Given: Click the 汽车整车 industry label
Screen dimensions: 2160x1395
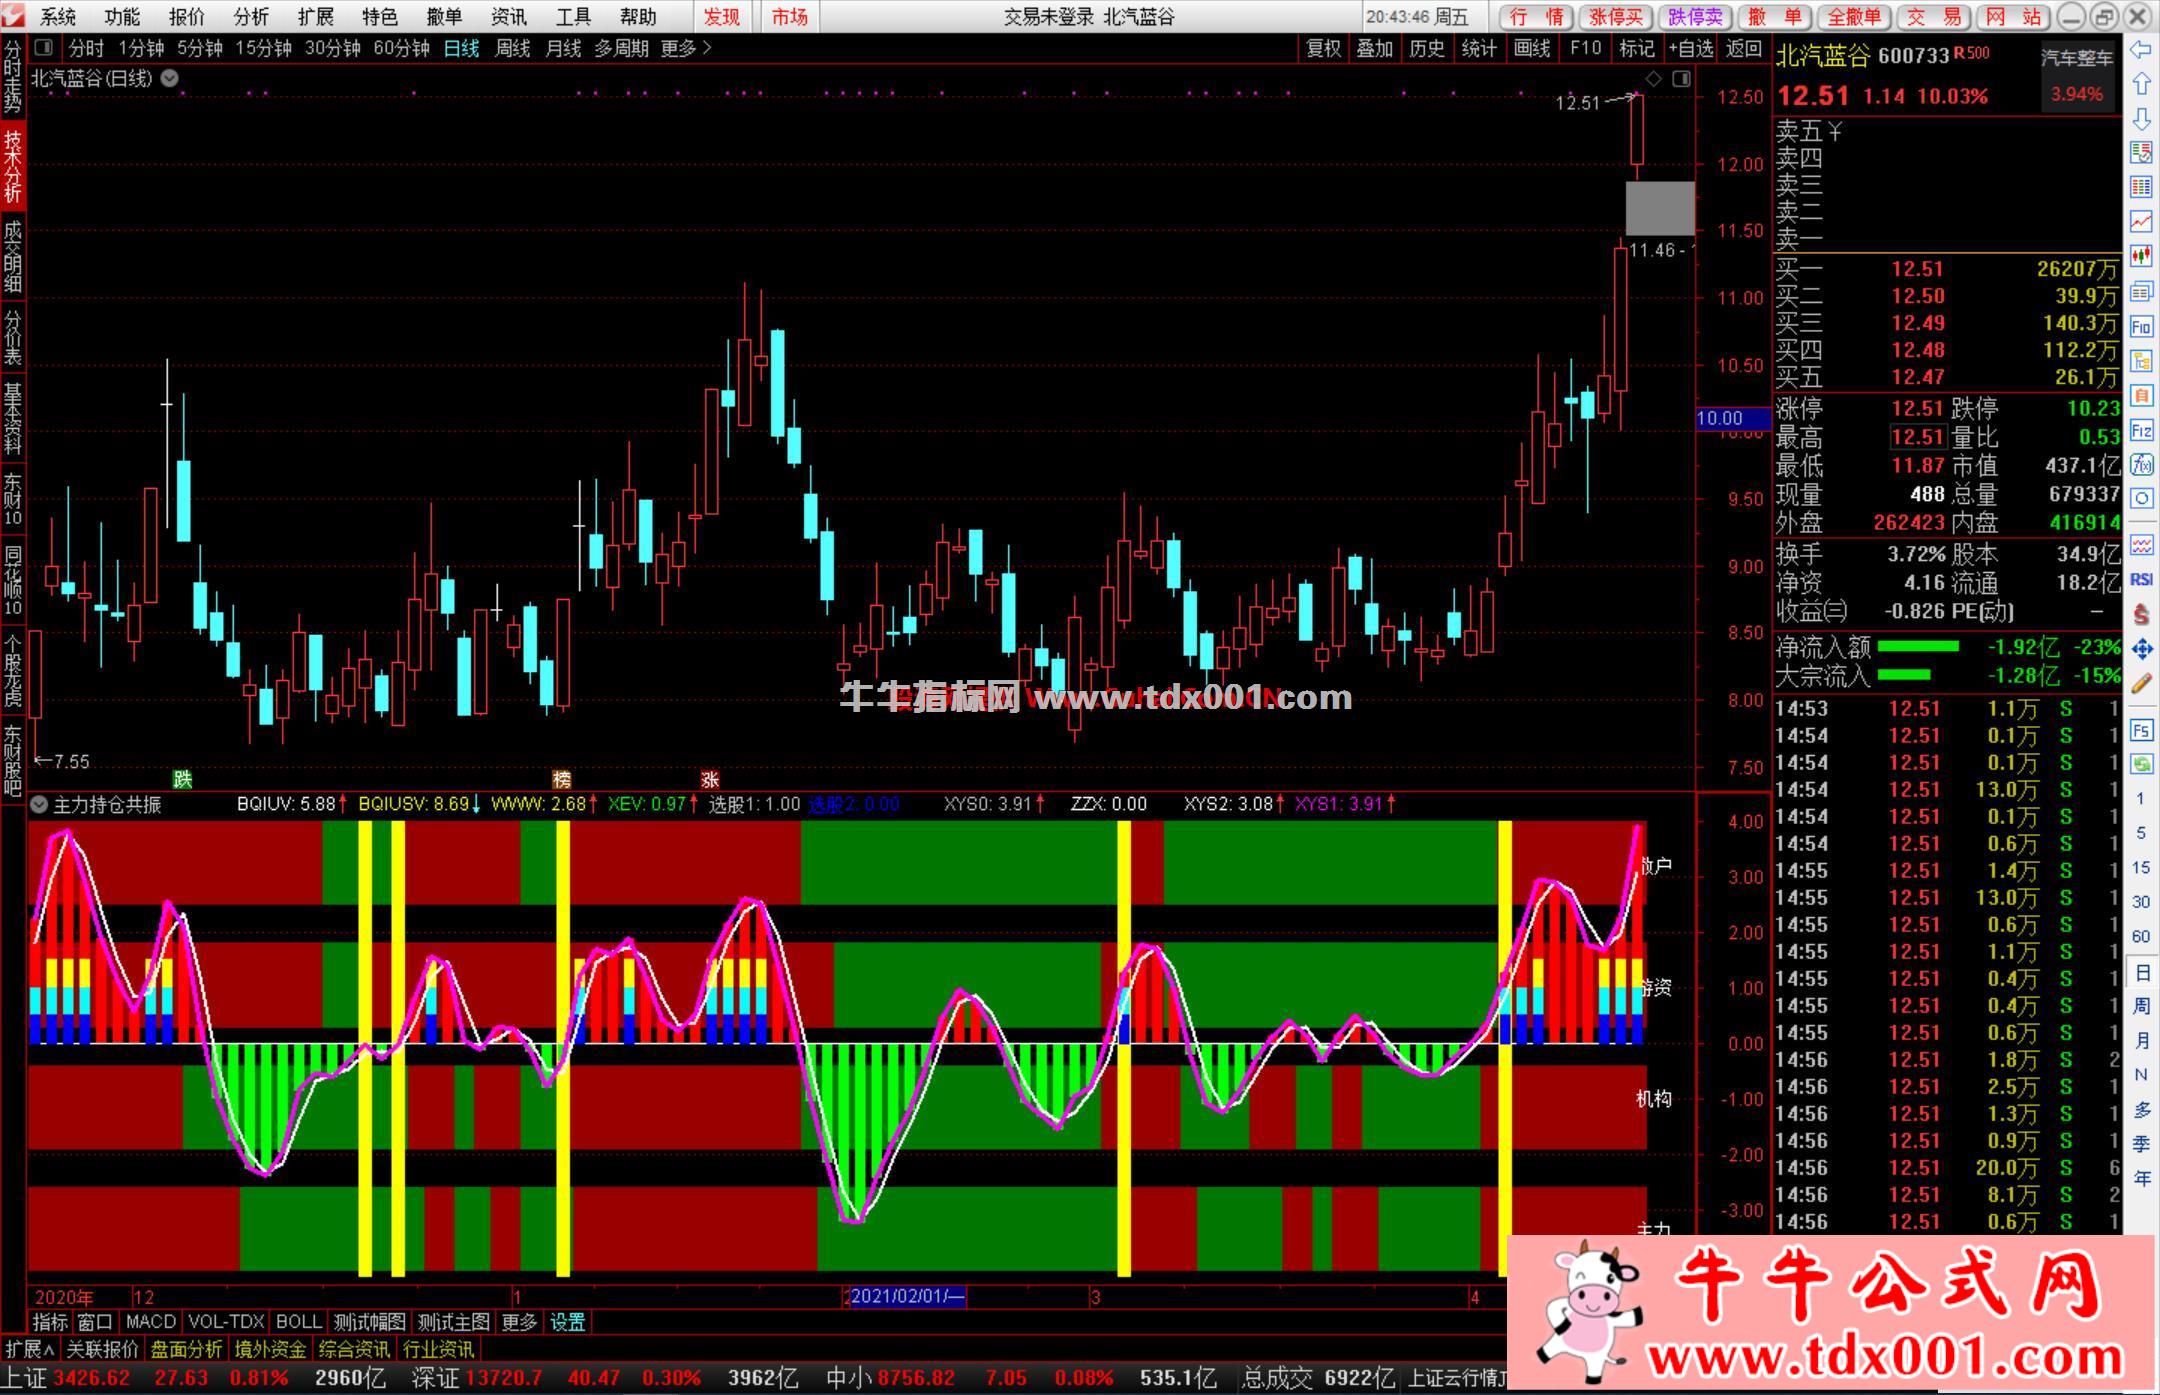Looking at the screenshot, I should pyautogui.click(x=2077, y=58).
